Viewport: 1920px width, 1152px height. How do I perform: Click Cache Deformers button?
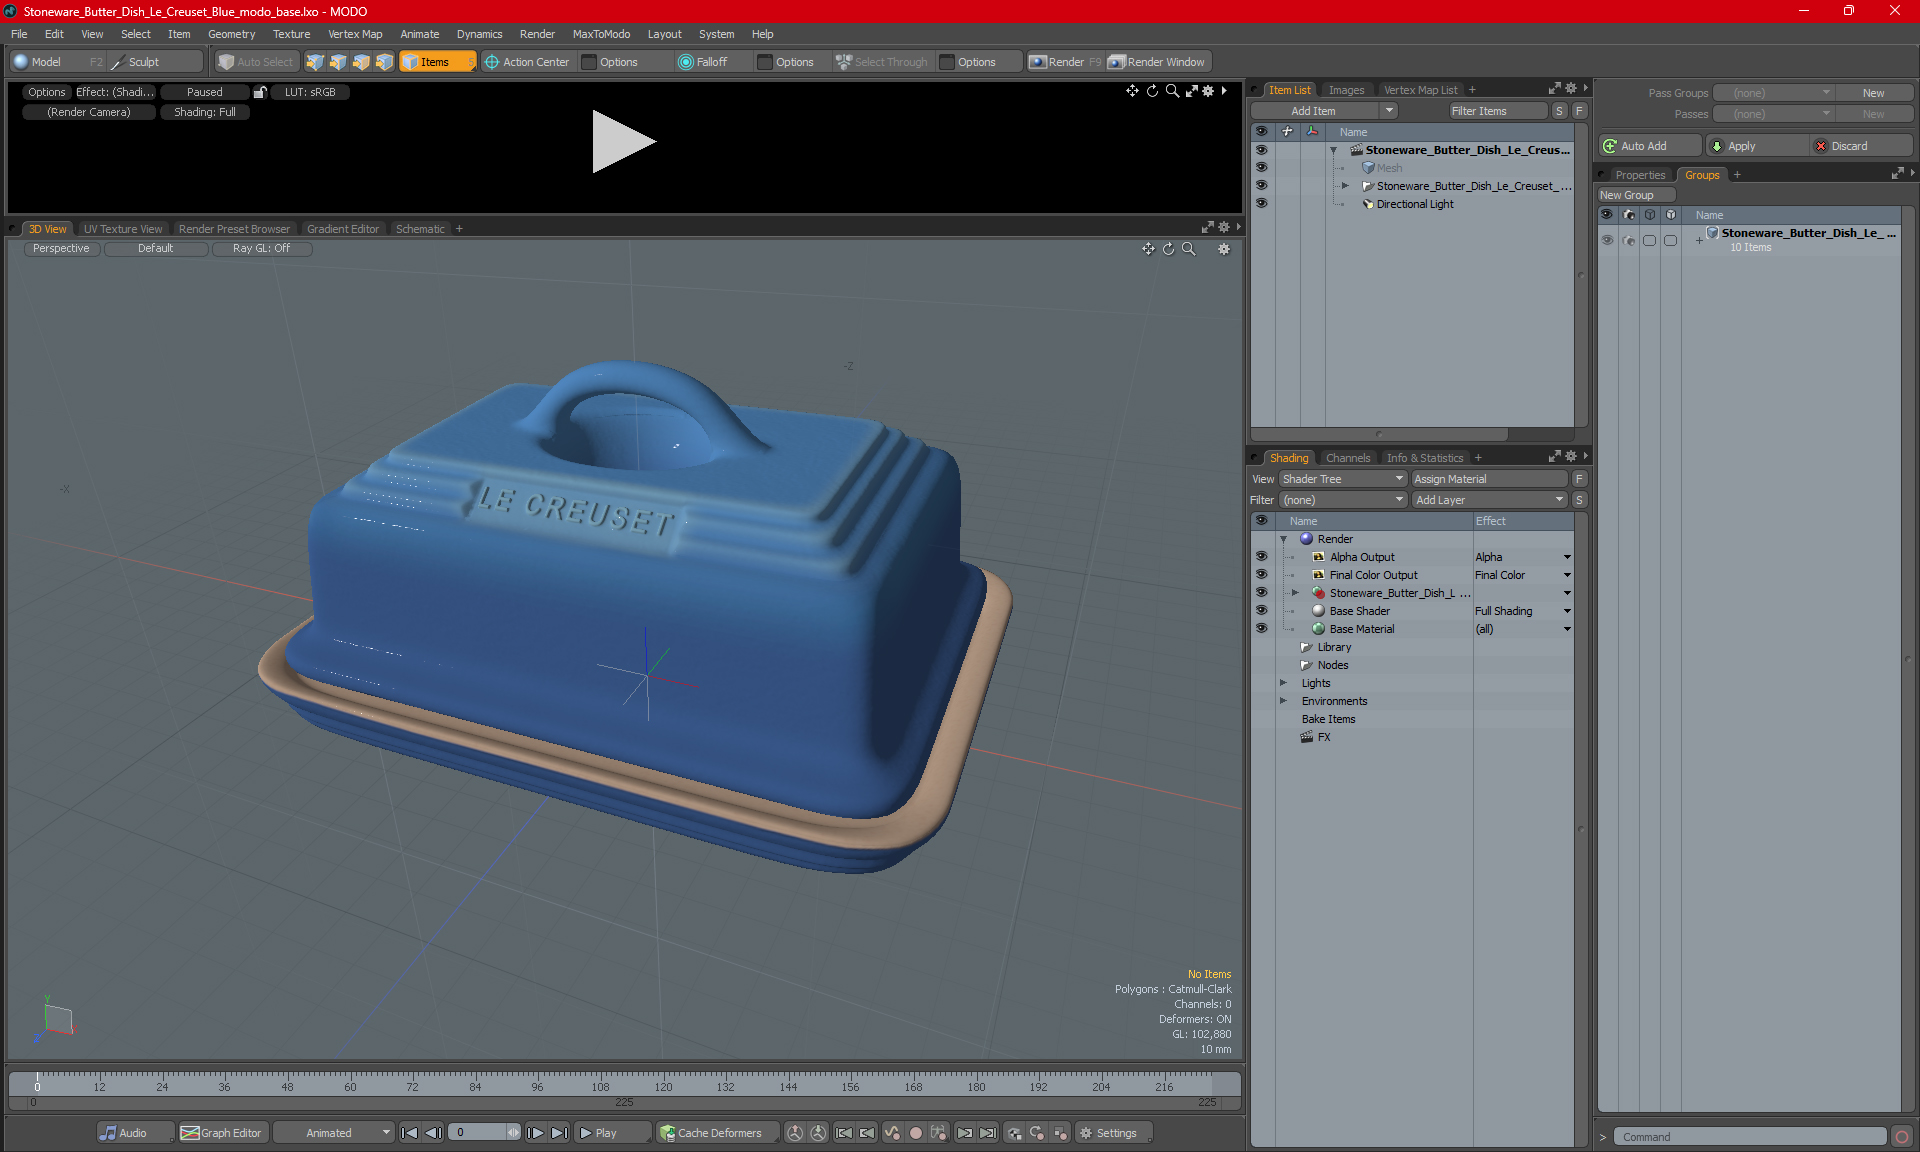(716, 1133)
